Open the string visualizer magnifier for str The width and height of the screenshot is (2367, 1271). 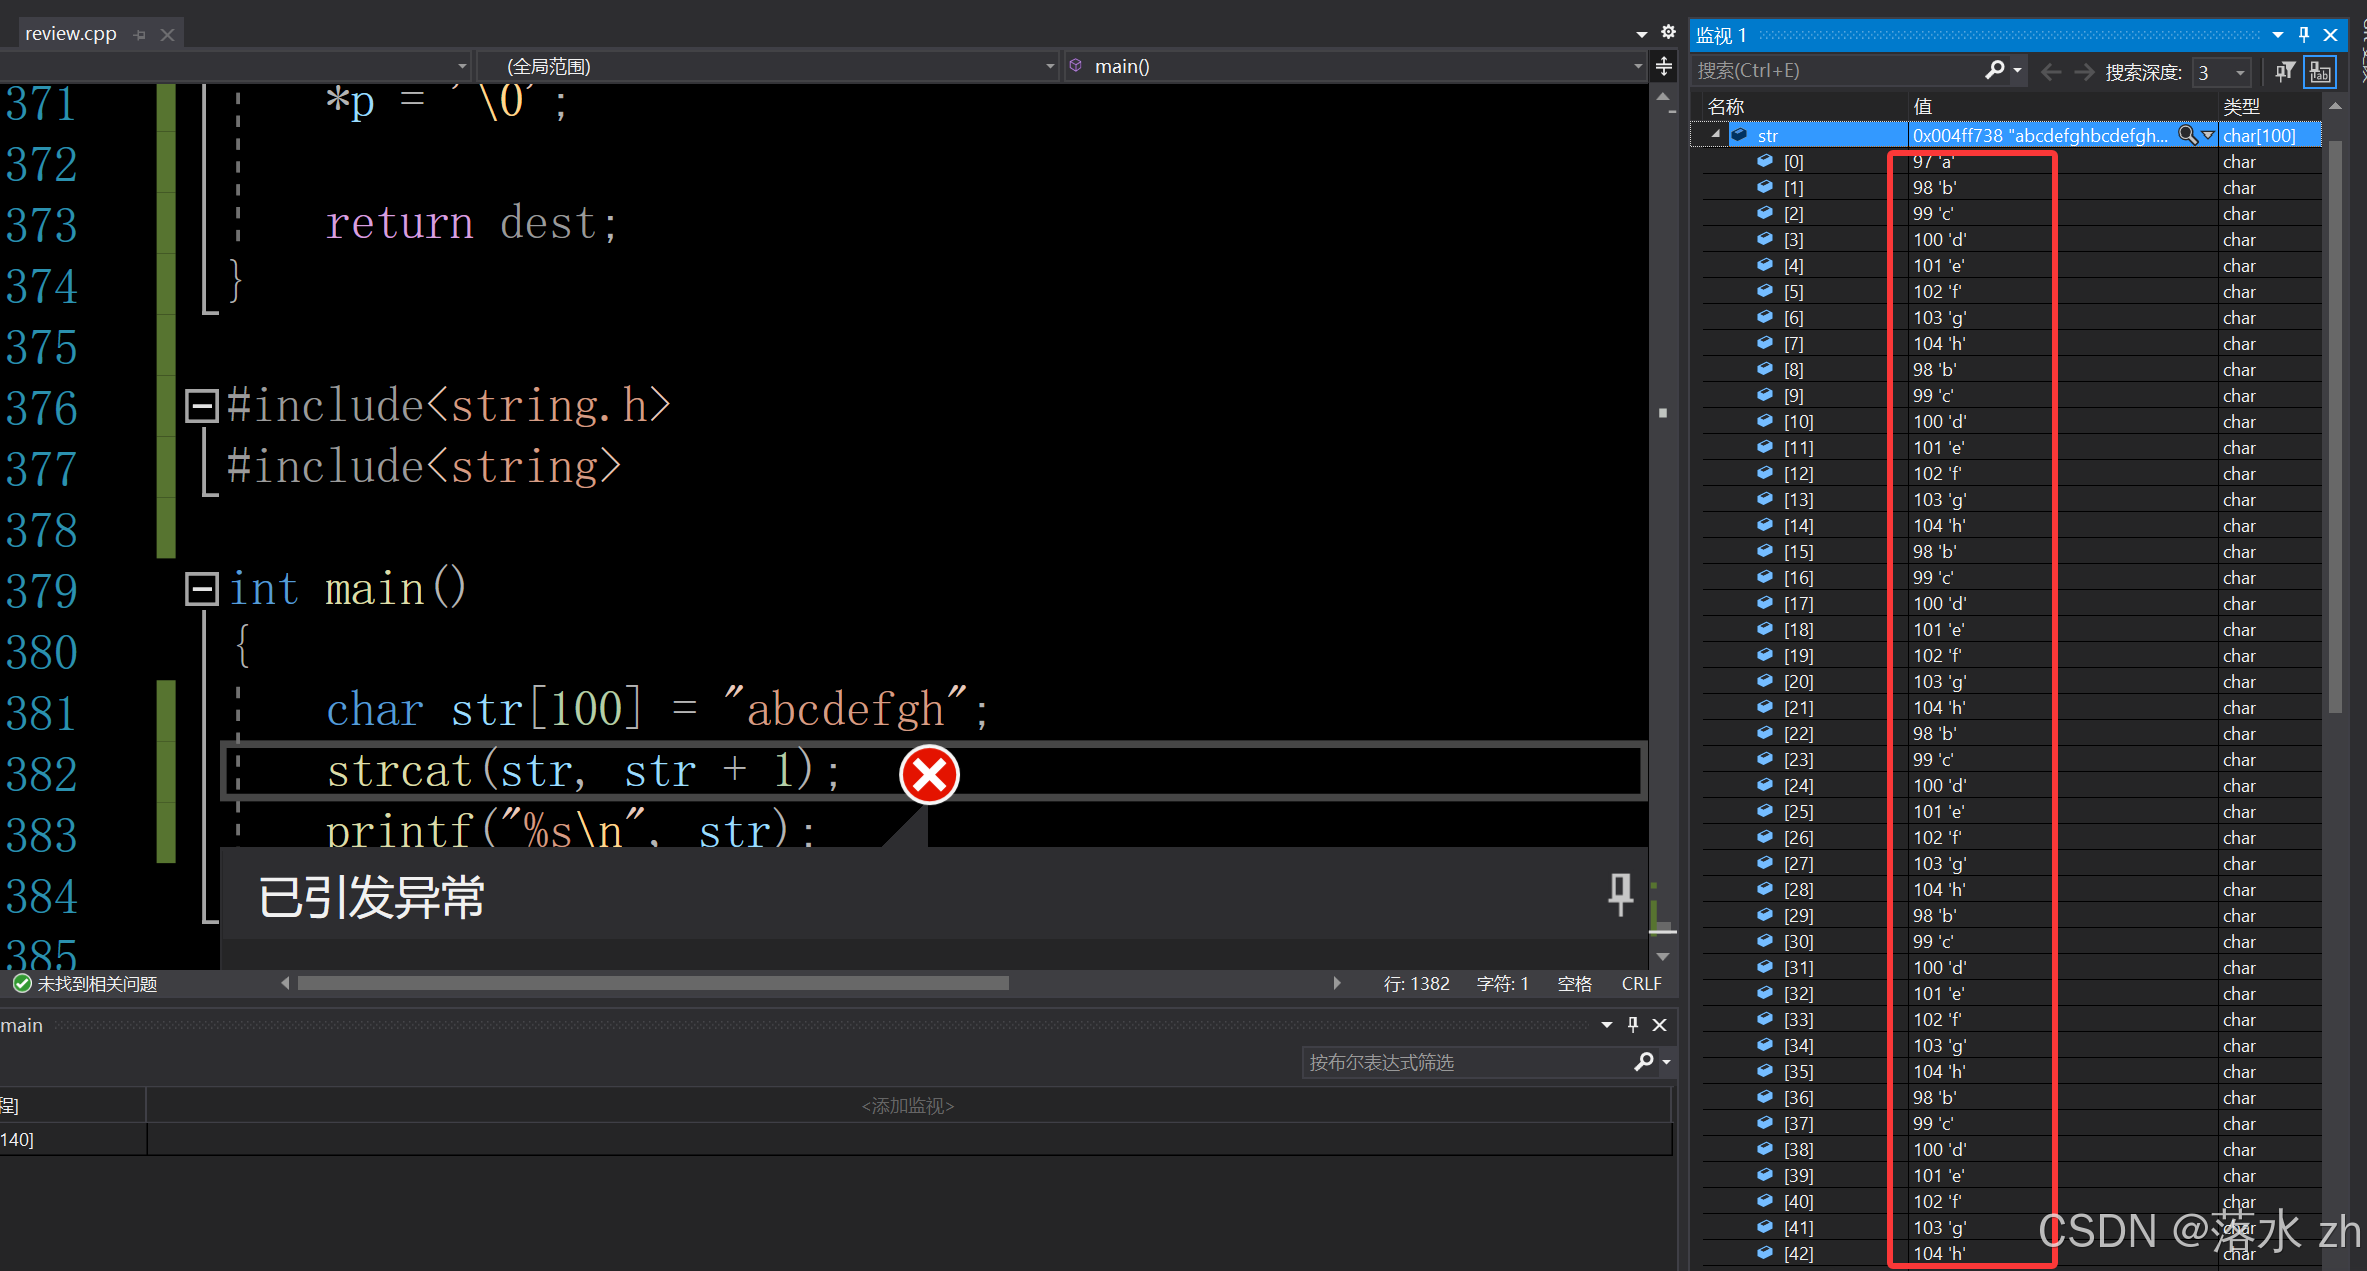(x=2187, y=135)
